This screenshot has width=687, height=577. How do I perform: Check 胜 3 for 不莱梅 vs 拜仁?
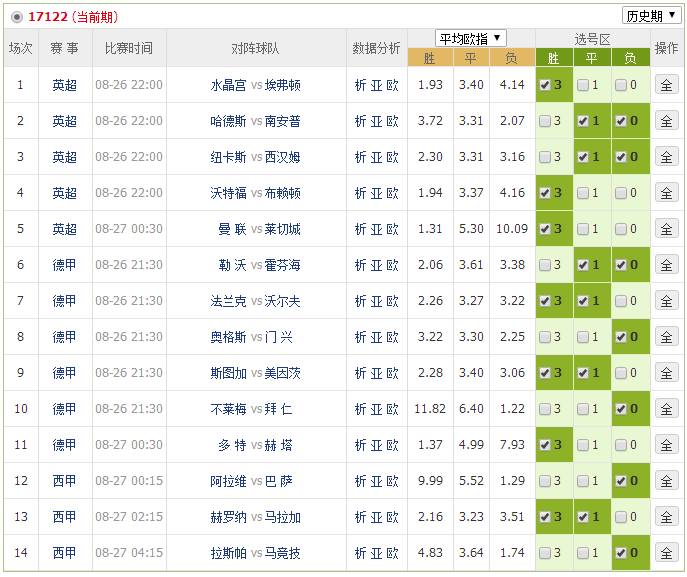click(x=544, y=409)
